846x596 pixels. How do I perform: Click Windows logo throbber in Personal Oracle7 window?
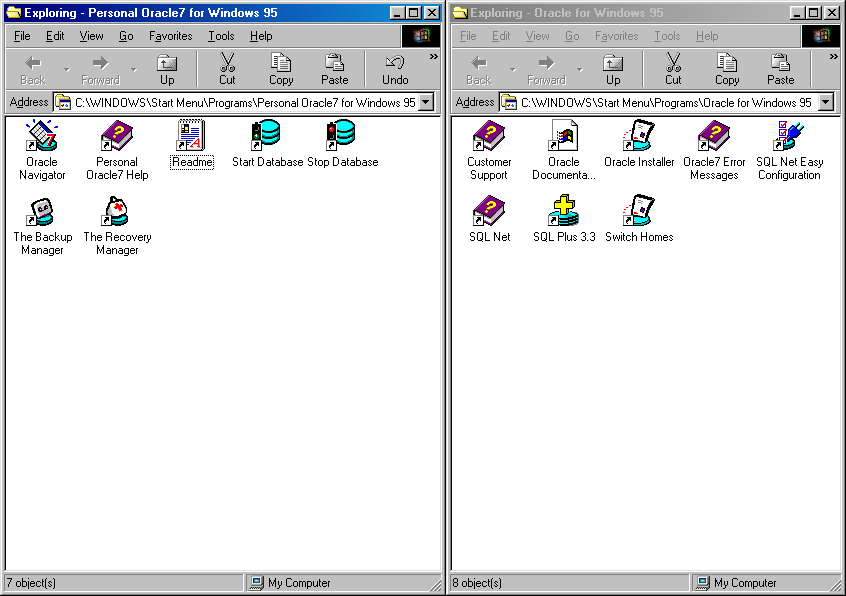coord(421,36)
